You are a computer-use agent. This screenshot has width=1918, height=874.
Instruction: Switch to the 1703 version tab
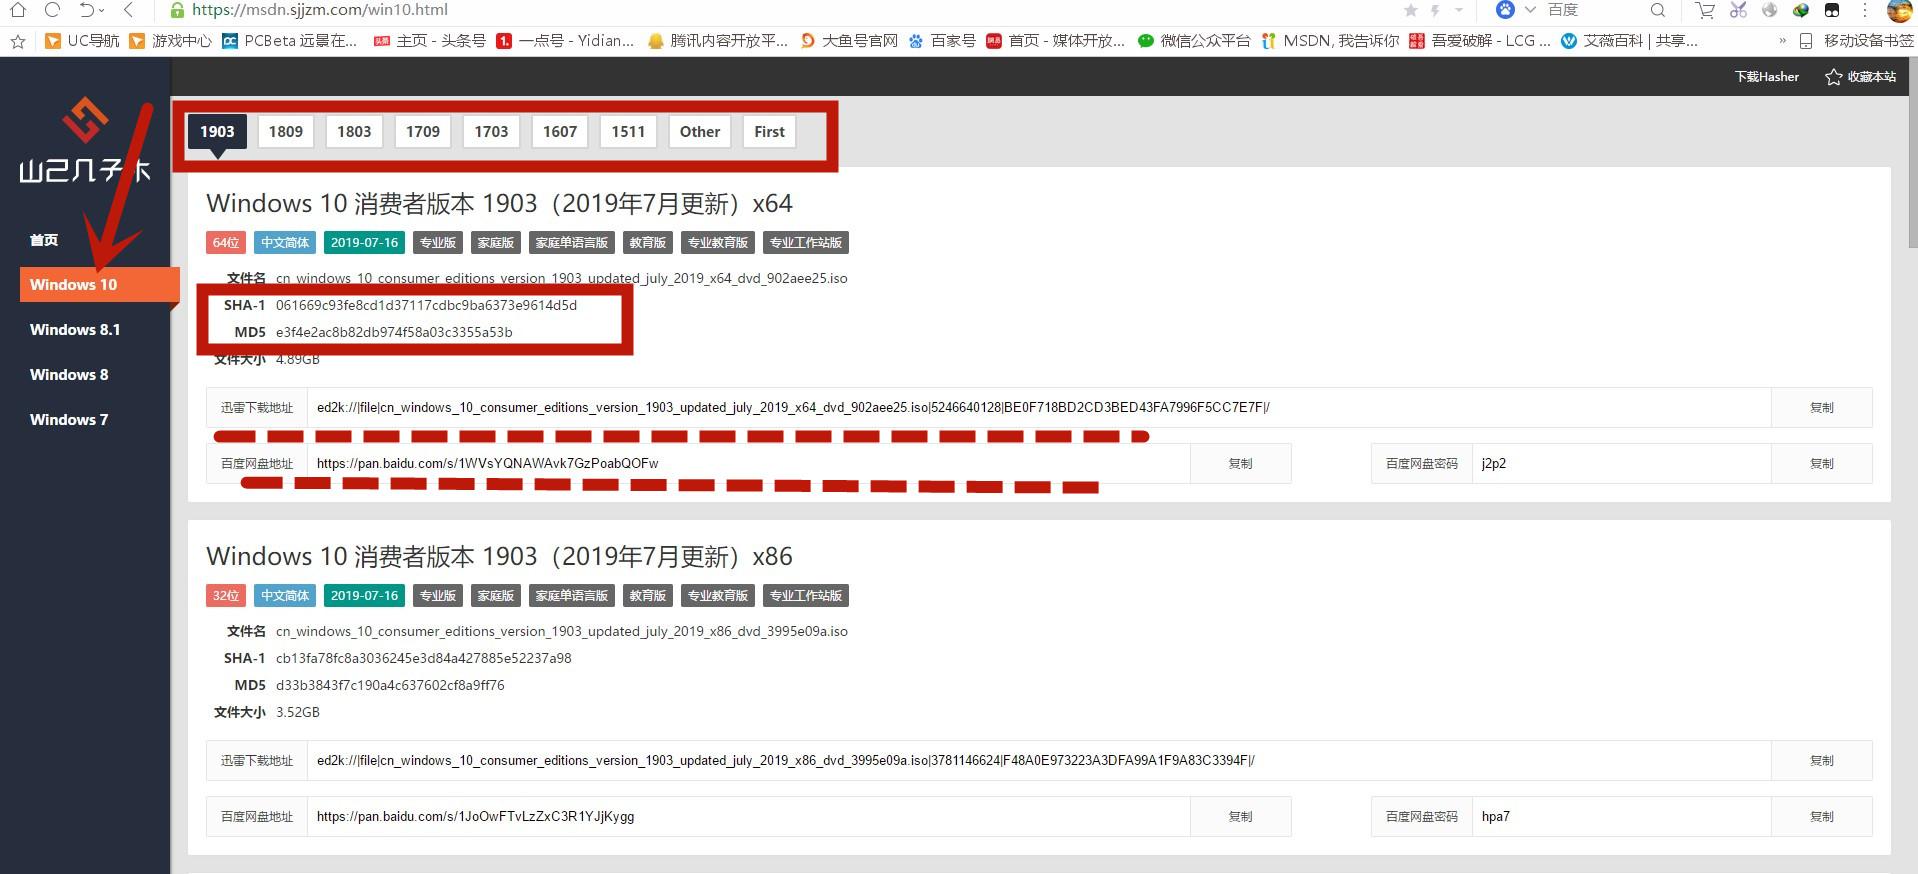tap(491, 132)
